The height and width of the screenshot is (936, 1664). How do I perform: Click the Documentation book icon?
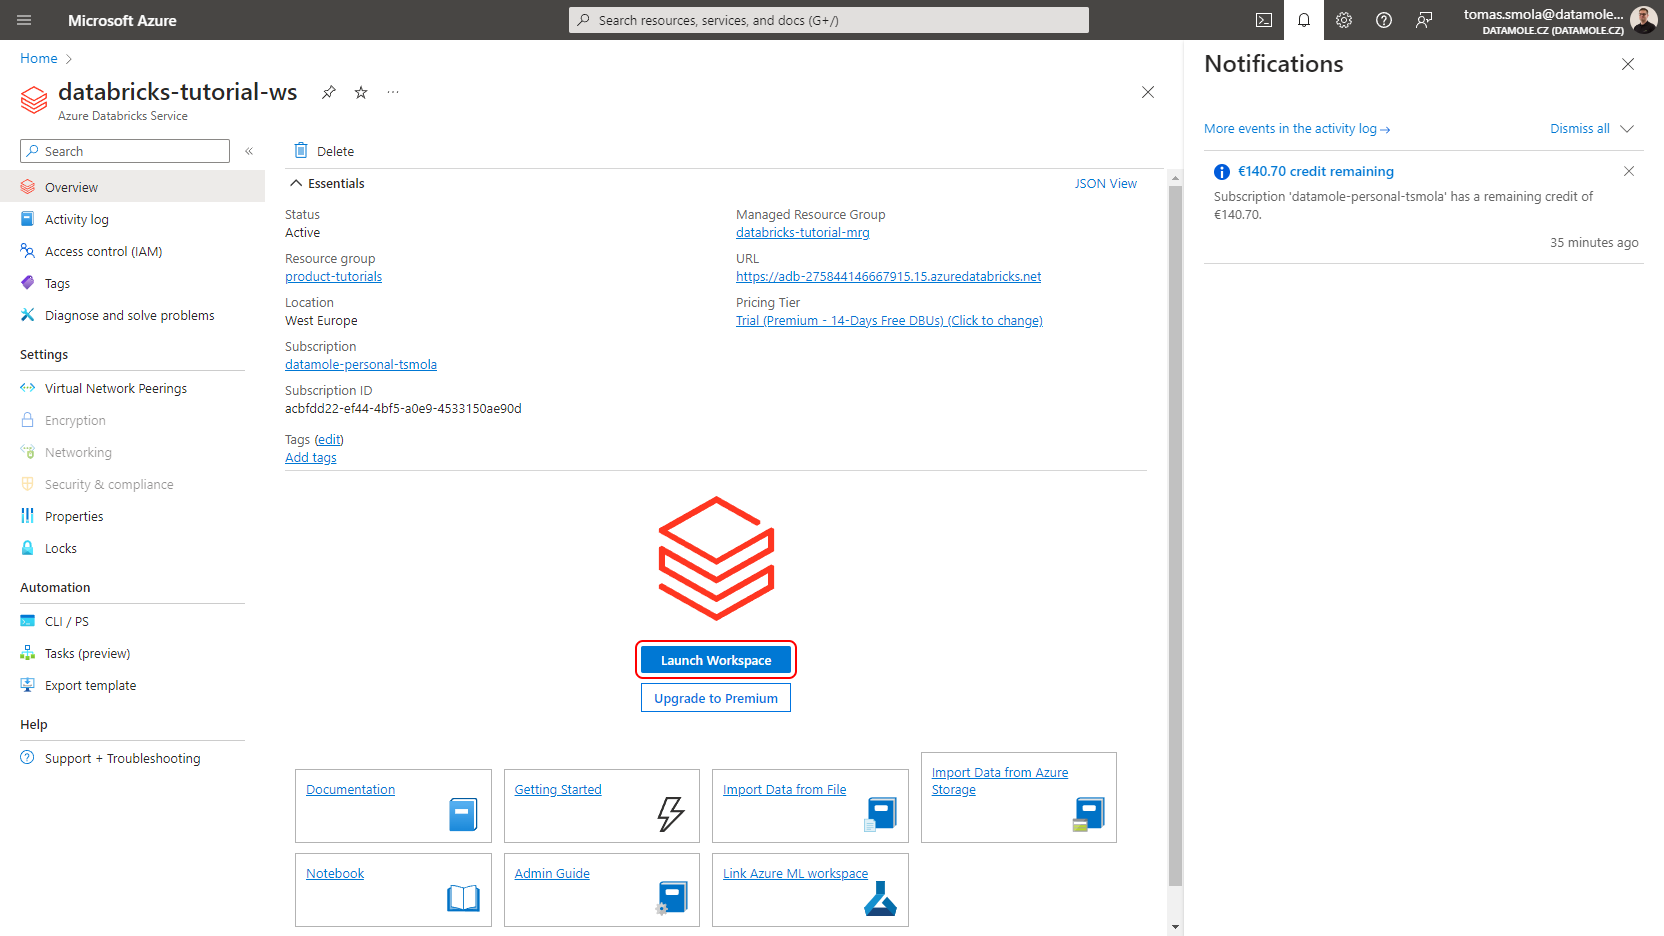tap(463, 814)
